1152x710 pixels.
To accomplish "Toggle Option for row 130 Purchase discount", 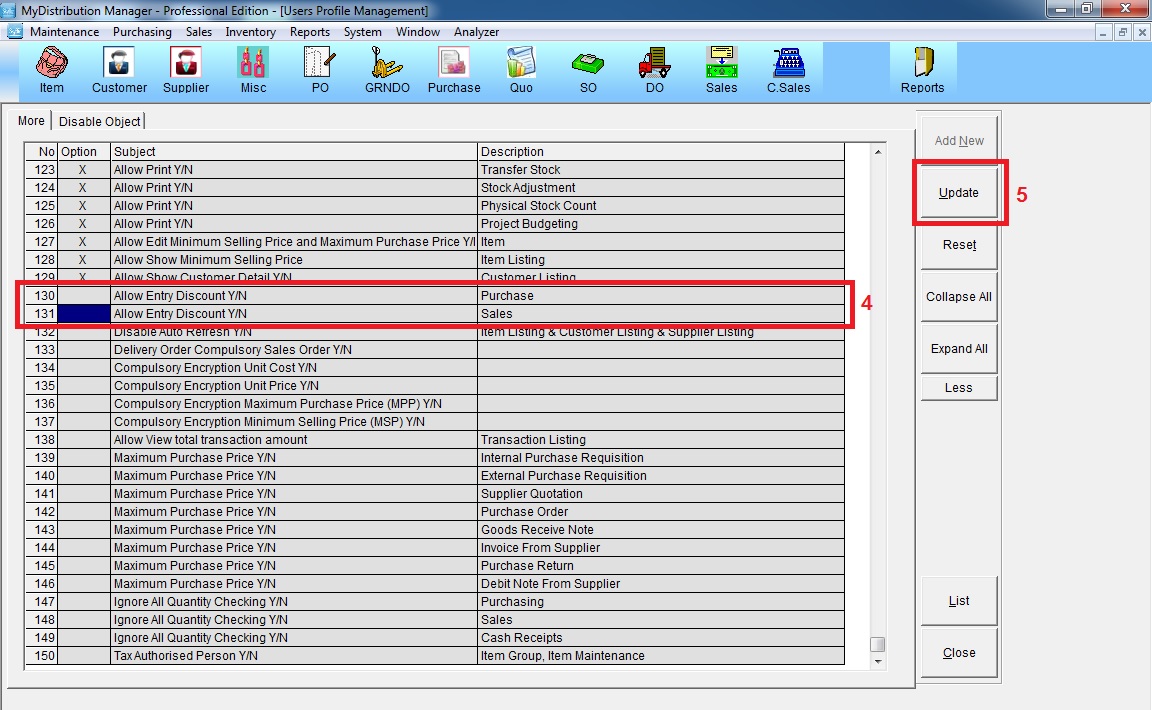I will [x=84, y=296].
